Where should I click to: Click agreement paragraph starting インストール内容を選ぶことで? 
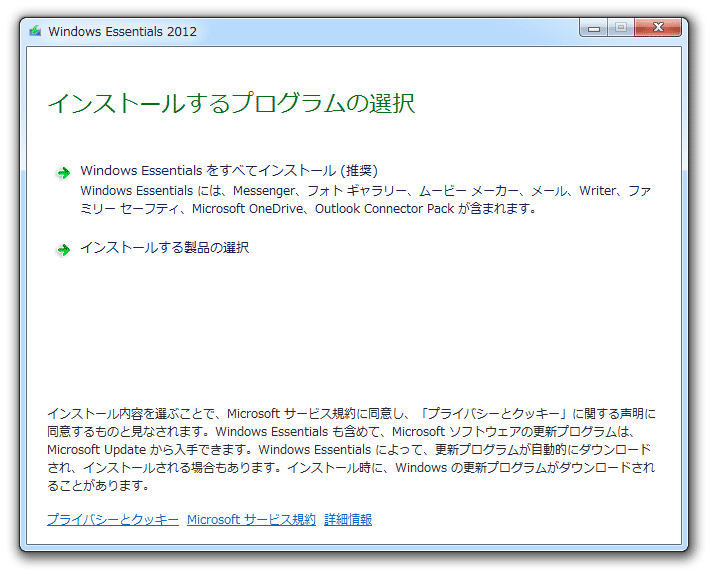coord(351,450)
